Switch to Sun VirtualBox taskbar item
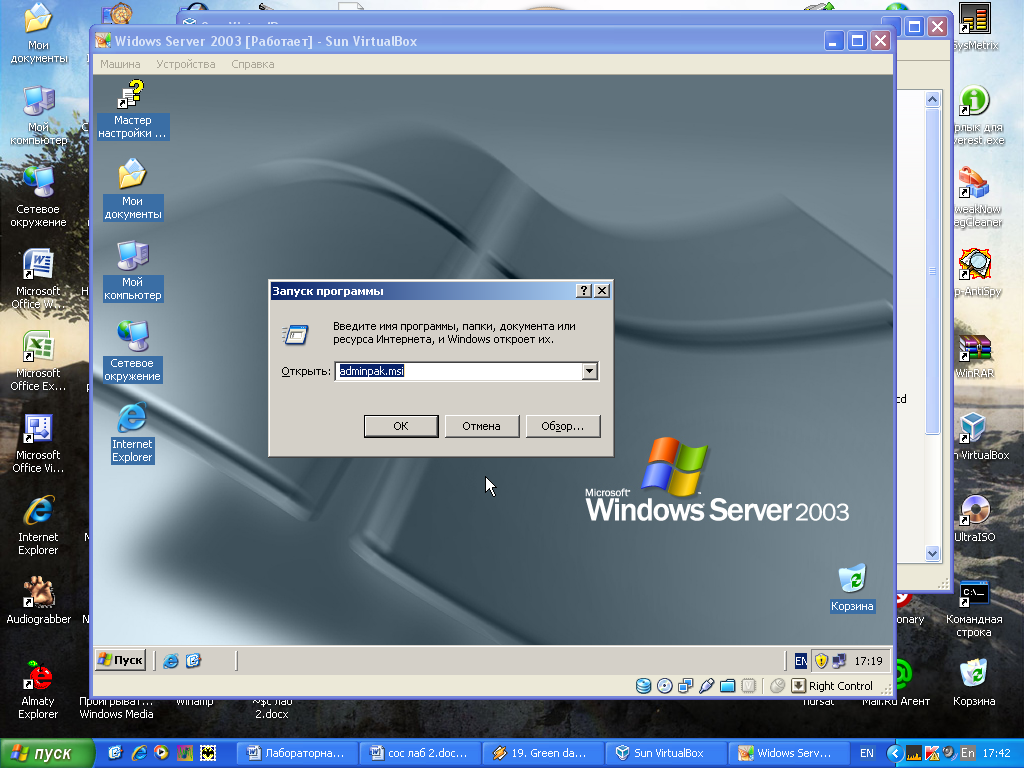The height and width of the screenshot is (768, 1024). click(x=665, y=753)
